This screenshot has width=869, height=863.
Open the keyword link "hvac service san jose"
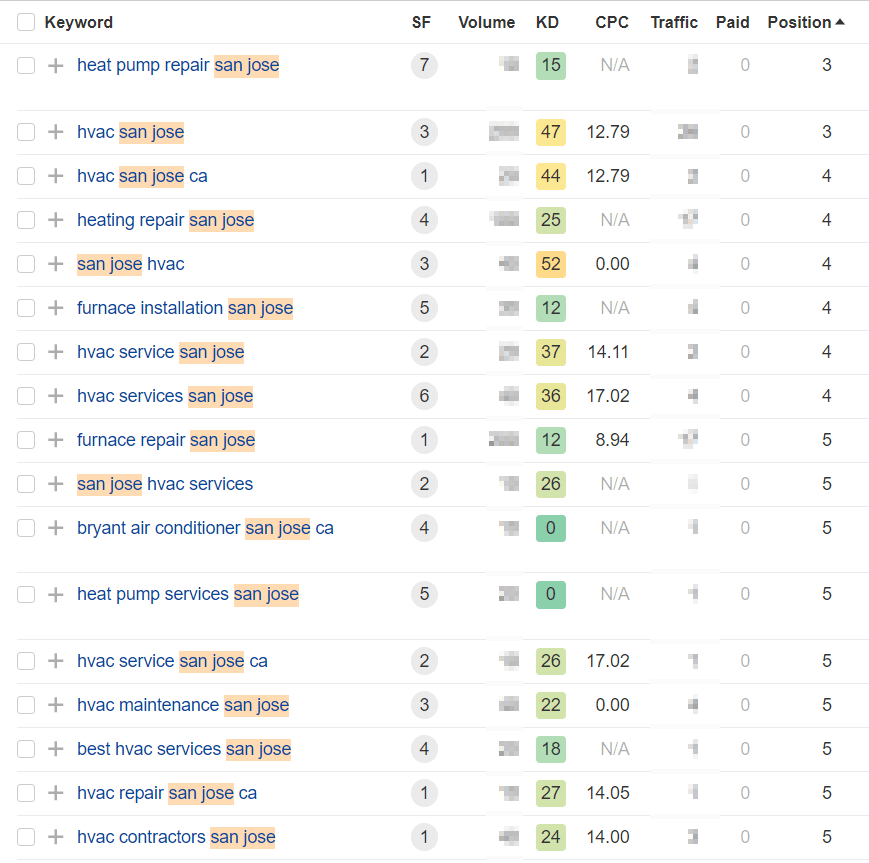tap(161, 352)
